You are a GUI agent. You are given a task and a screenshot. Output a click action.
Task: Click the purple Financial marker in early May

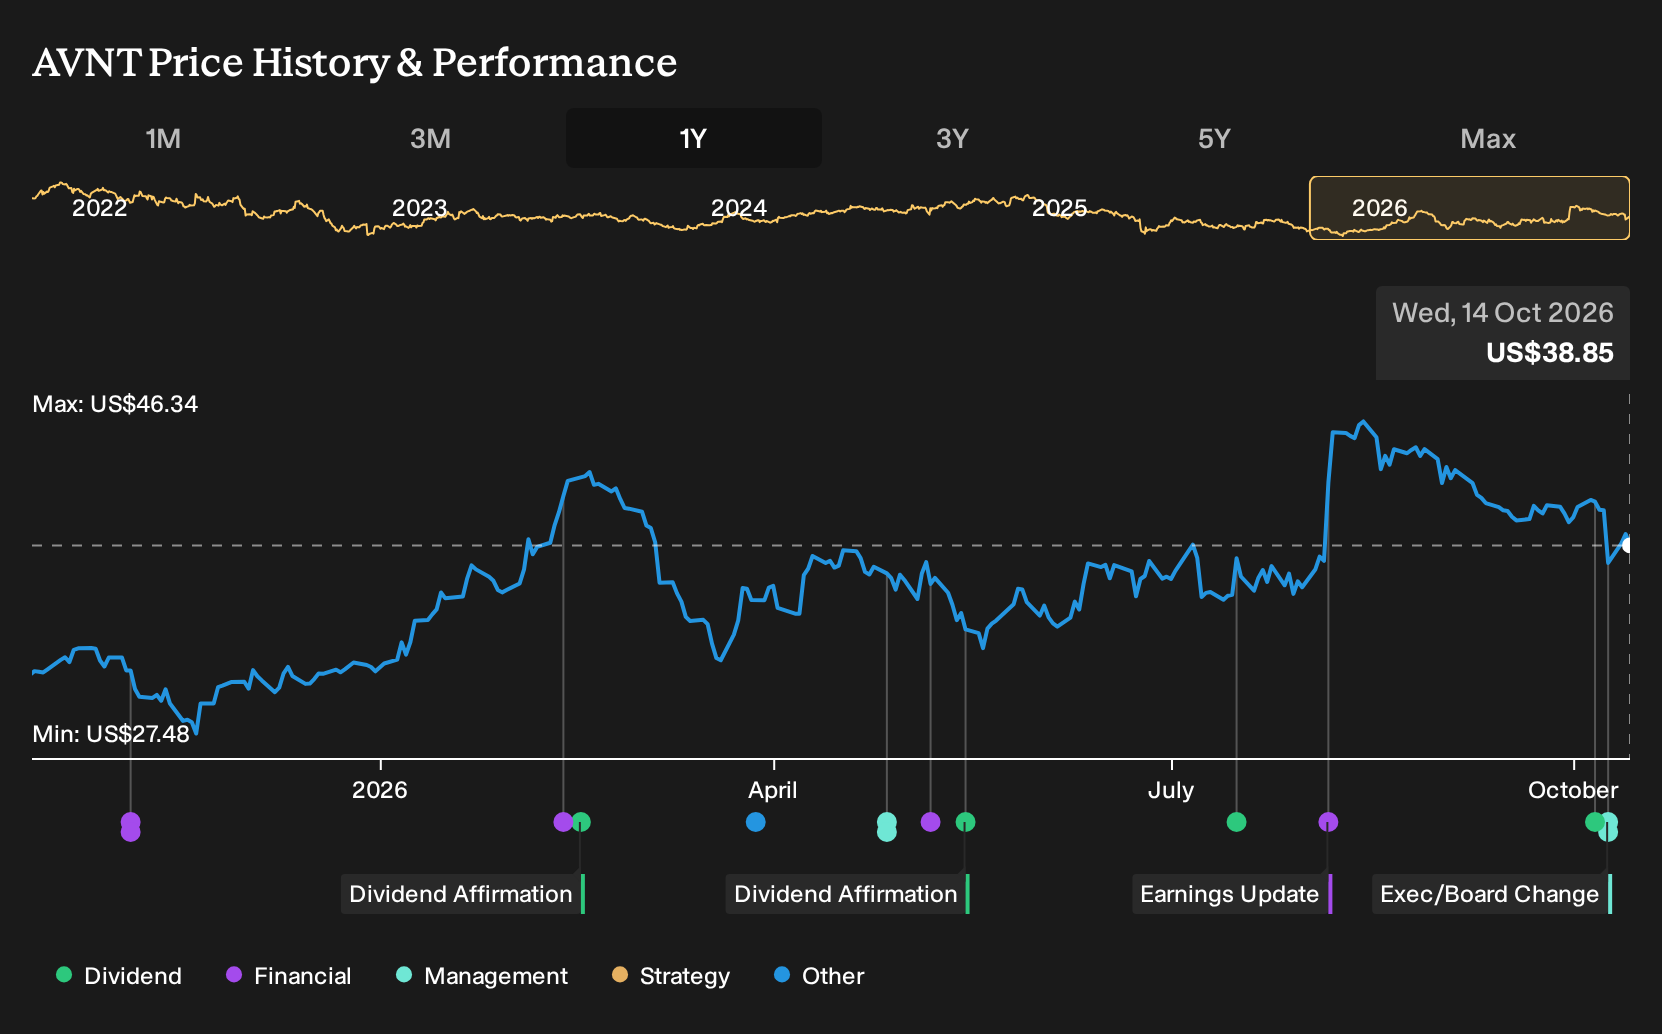[x=930, y=822]
